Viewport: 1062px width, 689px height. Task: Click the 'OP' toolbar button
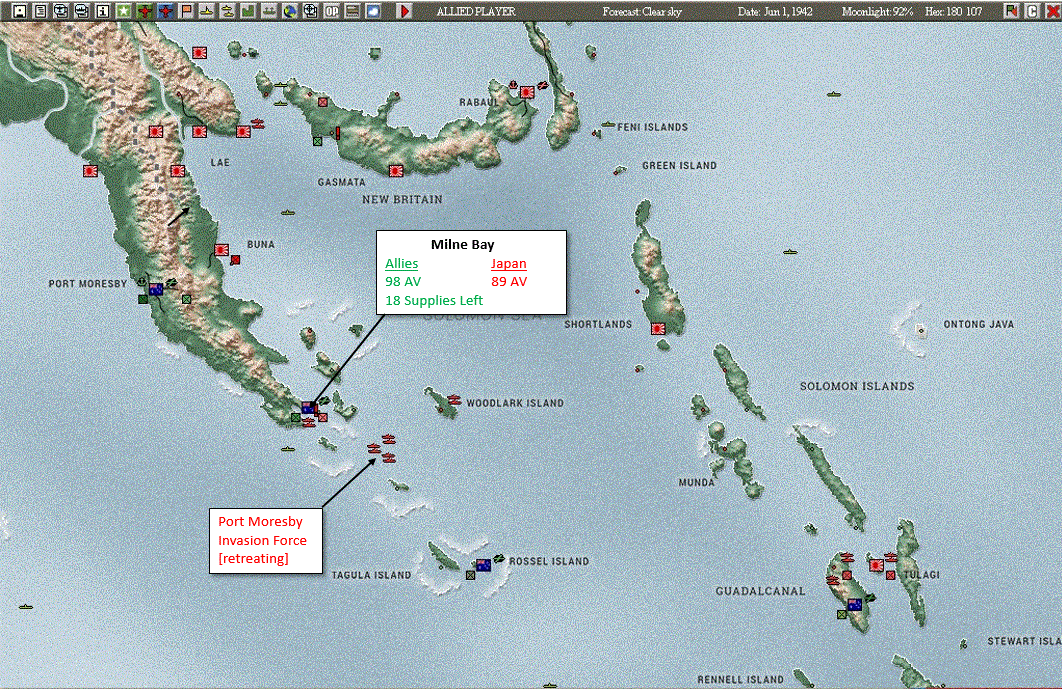332,11
